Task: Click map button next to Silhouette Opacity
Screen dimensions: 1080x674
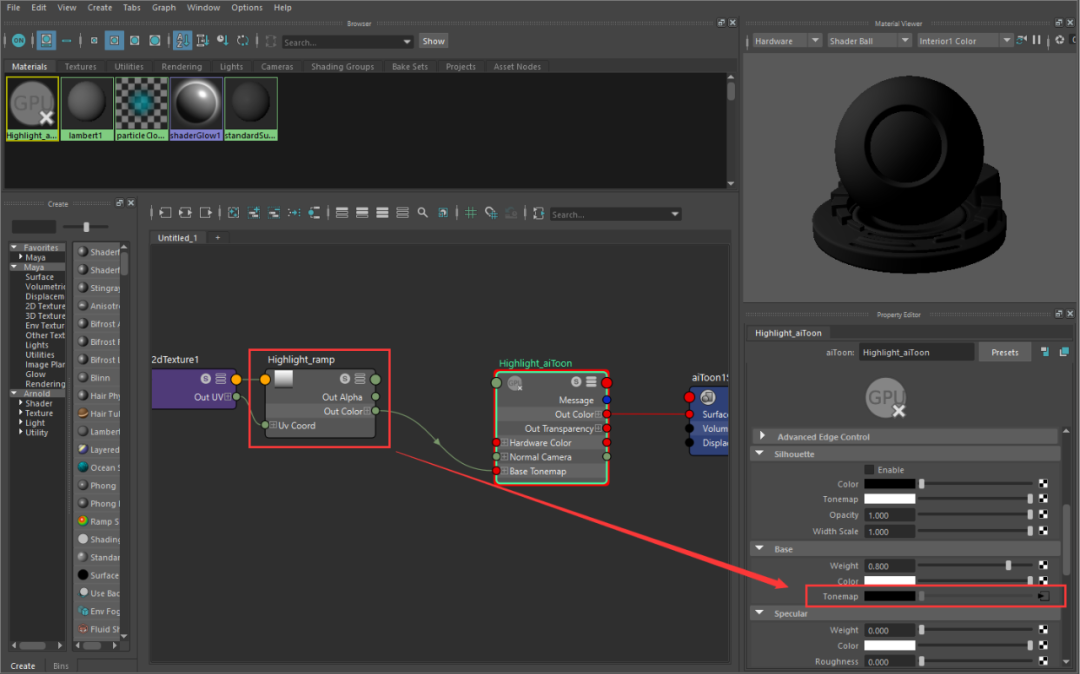Action: coord(1043,514)
